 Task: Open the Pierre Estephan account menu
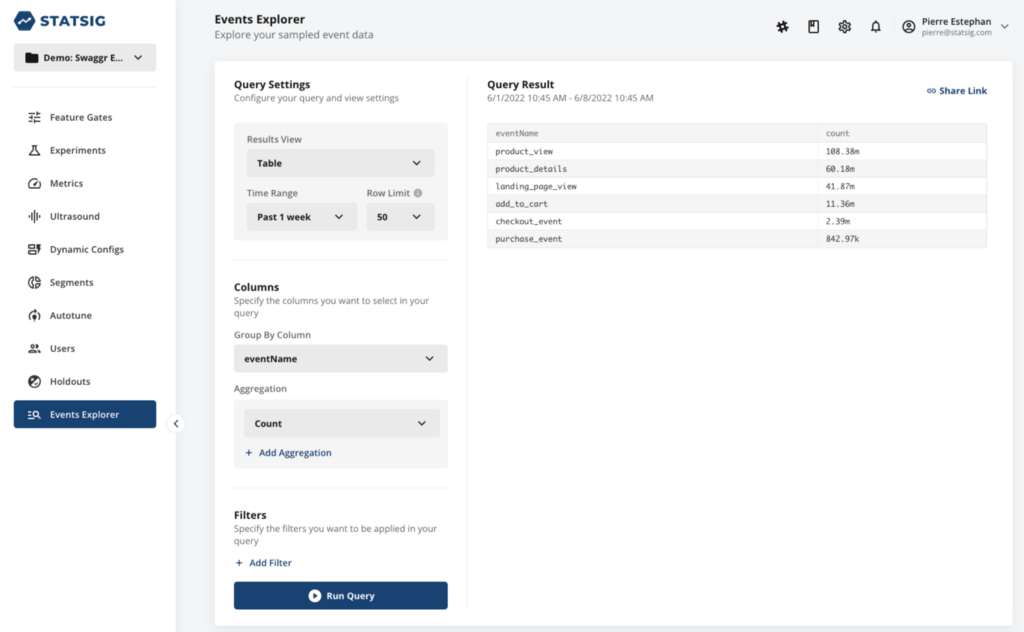(955, 27)
